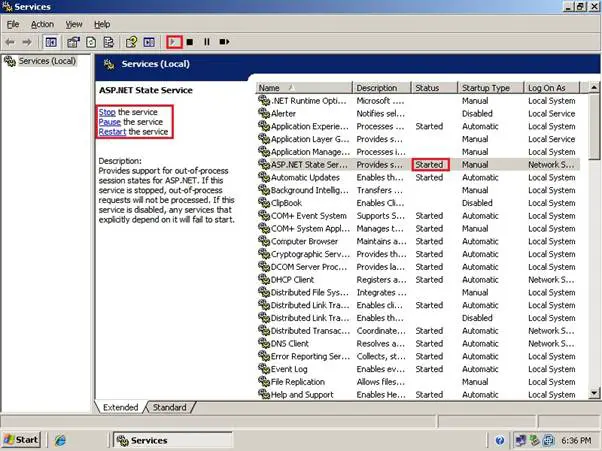602x451 pixels.
Task: Select the Background Intelligent Transfer row
Action: 418,190
